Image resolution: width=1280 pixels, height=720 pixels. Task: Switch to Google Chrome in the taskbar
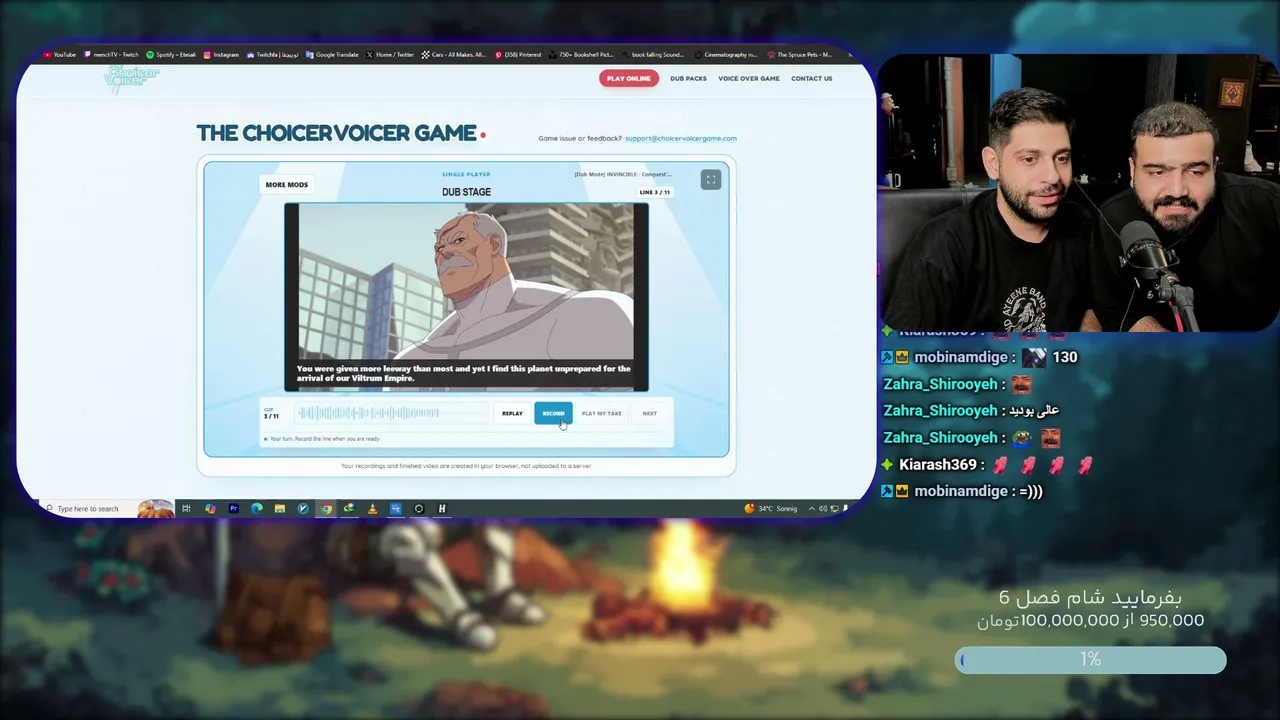326,509
